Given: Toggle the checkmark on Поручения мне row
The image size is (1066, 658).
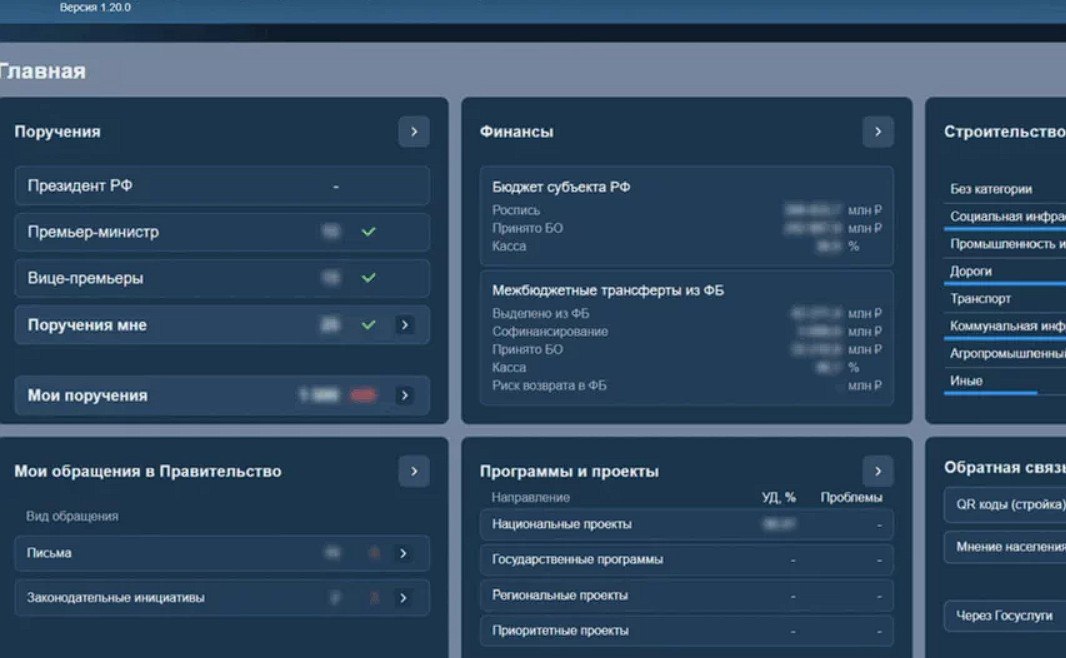Looking at the screenshot, I should (x=368, y=324).
